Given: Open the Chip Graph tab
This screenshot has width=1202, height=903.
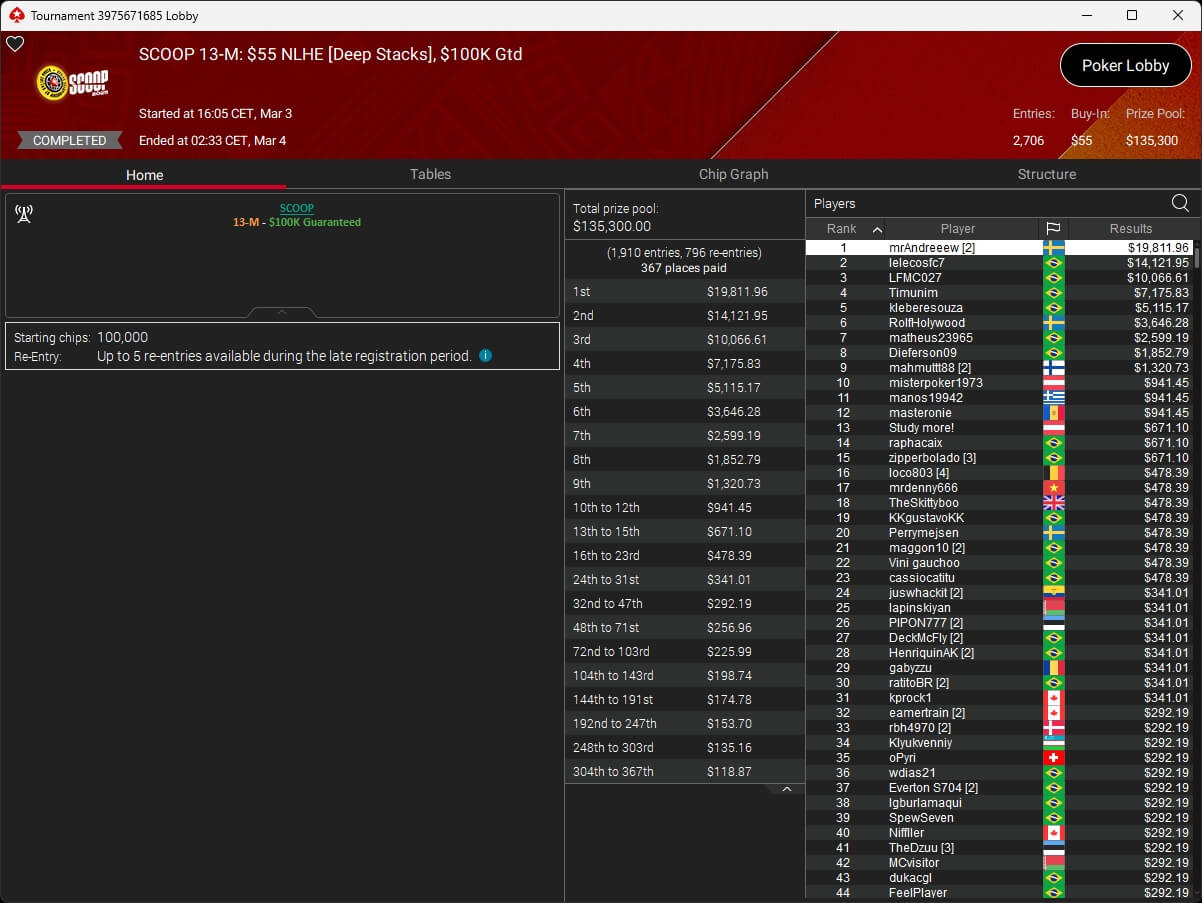Looking at the screenshot, I should tap(733, 174).
